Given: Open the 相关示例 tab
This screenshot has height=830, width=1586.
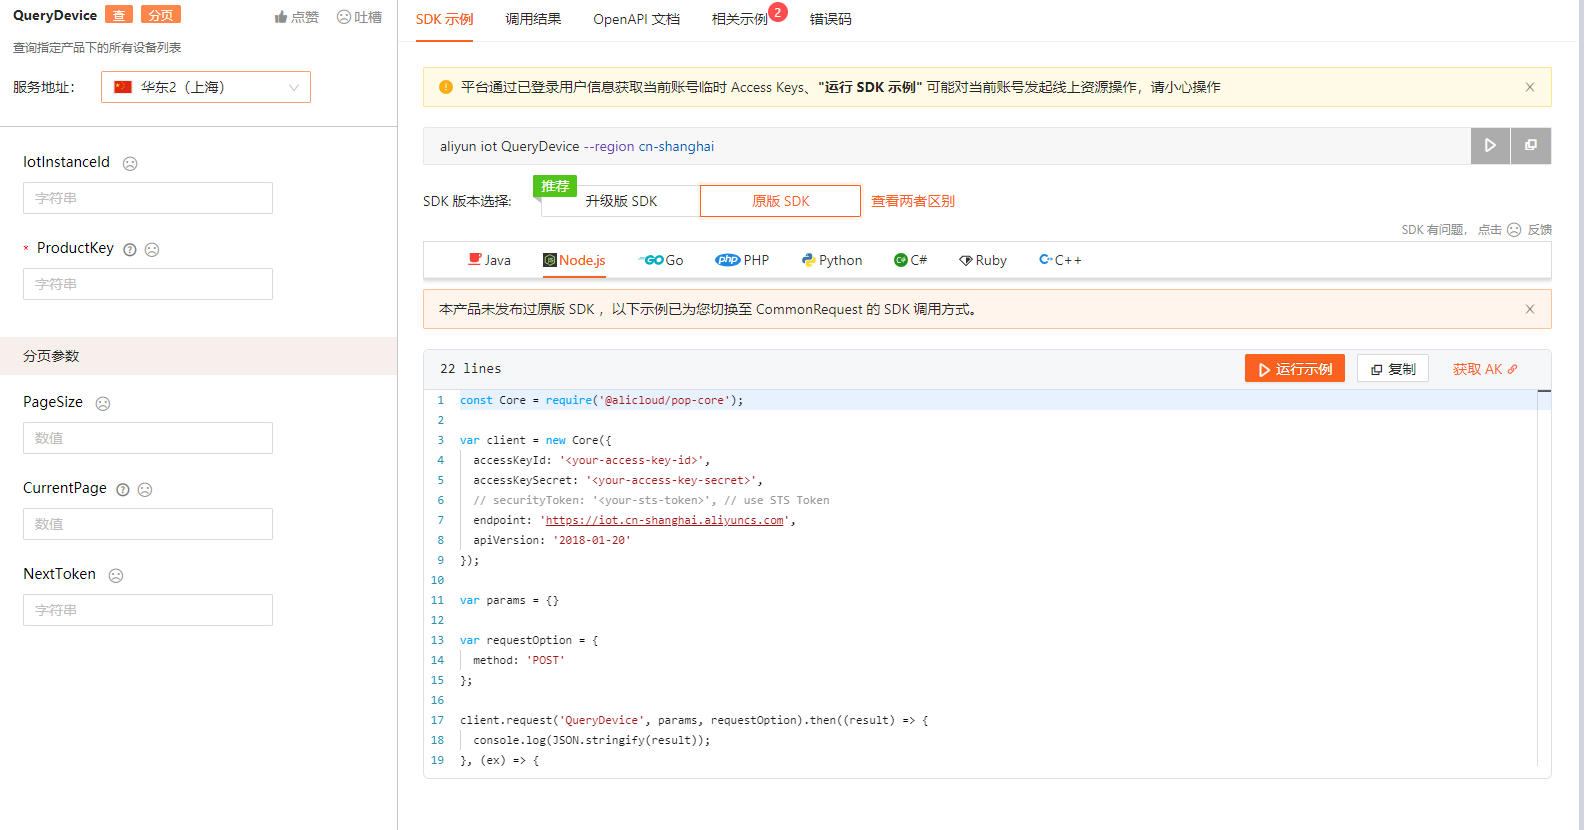Looking at the screenshot, I should pyautogui.click(x=740, y=19).
